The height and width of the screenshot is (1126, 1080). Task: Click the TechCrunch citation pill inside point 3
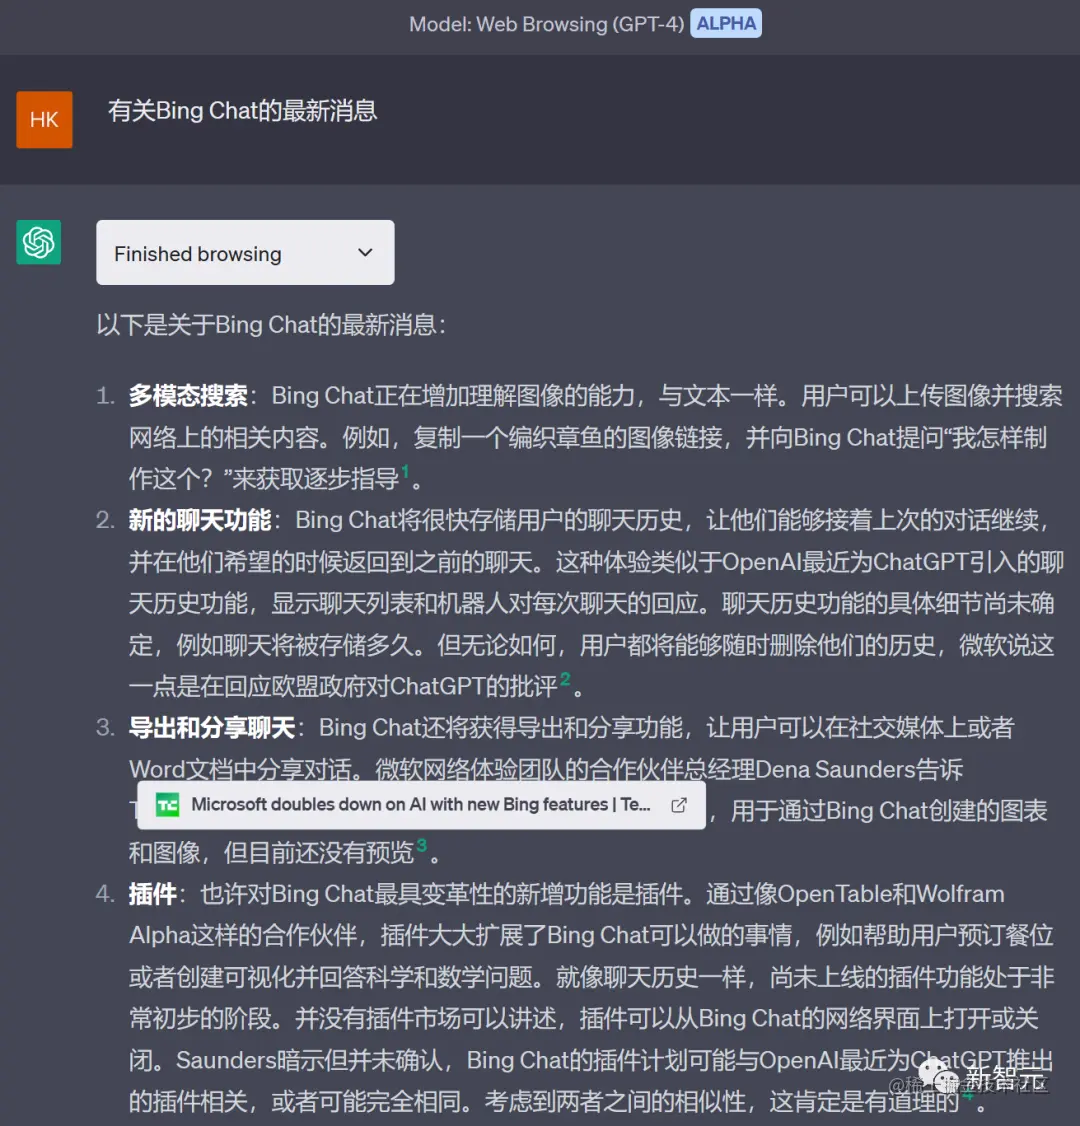[420, 805]
